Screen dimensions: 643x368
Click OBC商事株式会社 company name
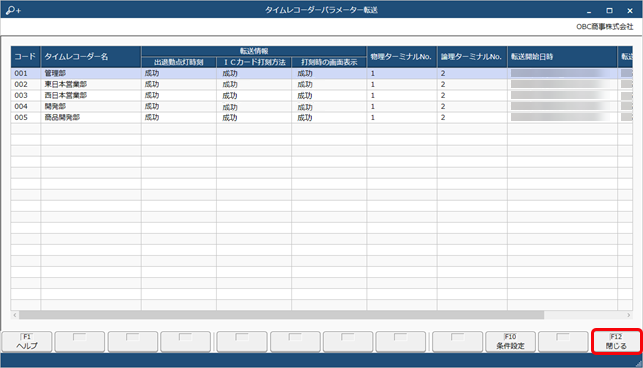coord(604,27)
